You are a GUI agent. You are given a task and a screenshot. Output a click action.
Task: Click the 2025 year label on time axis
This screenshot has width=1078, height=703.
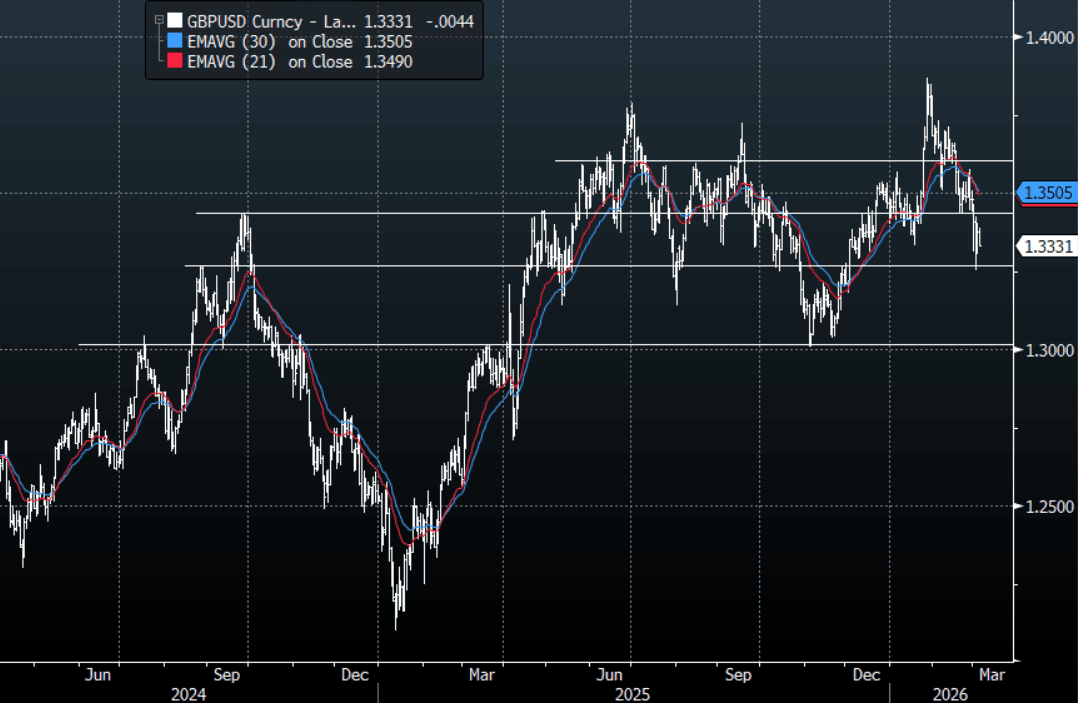coord(631,692)
